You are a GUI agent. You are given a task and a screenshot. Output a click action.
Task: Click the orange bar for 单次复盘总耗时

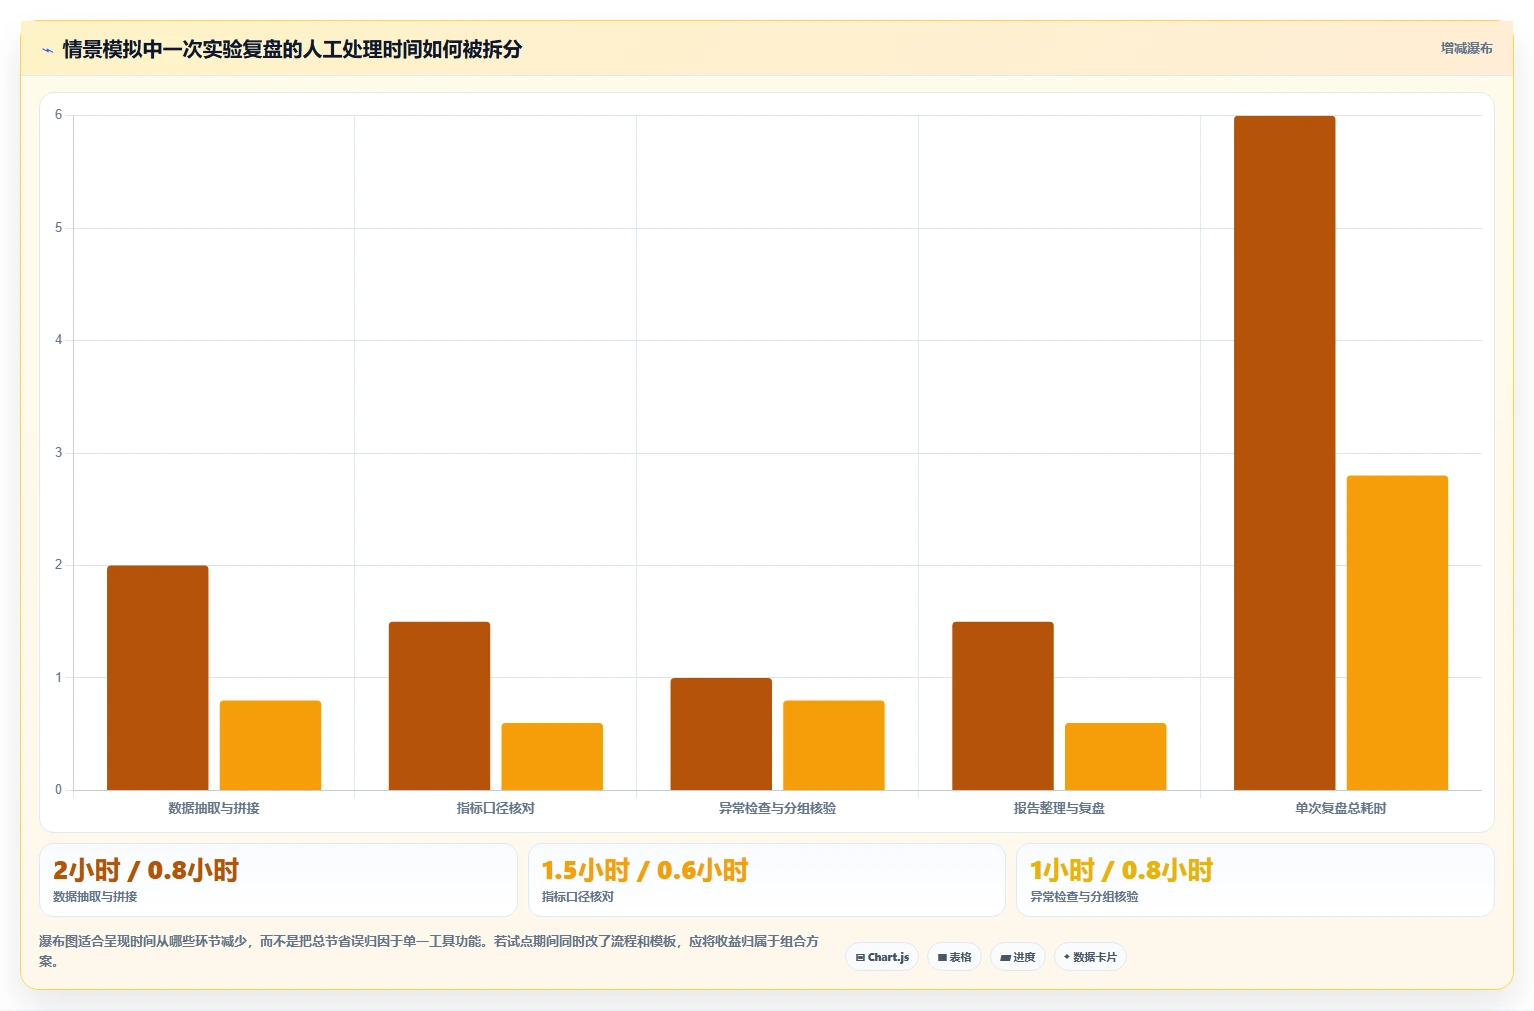pos(1397,633)
